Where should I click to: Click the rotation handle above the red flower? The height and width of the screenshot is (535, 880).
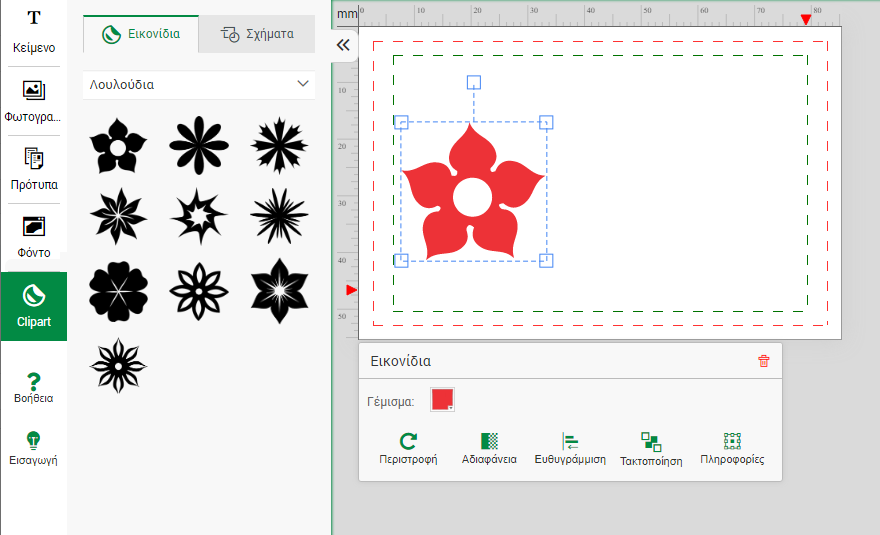click(474, 82)
